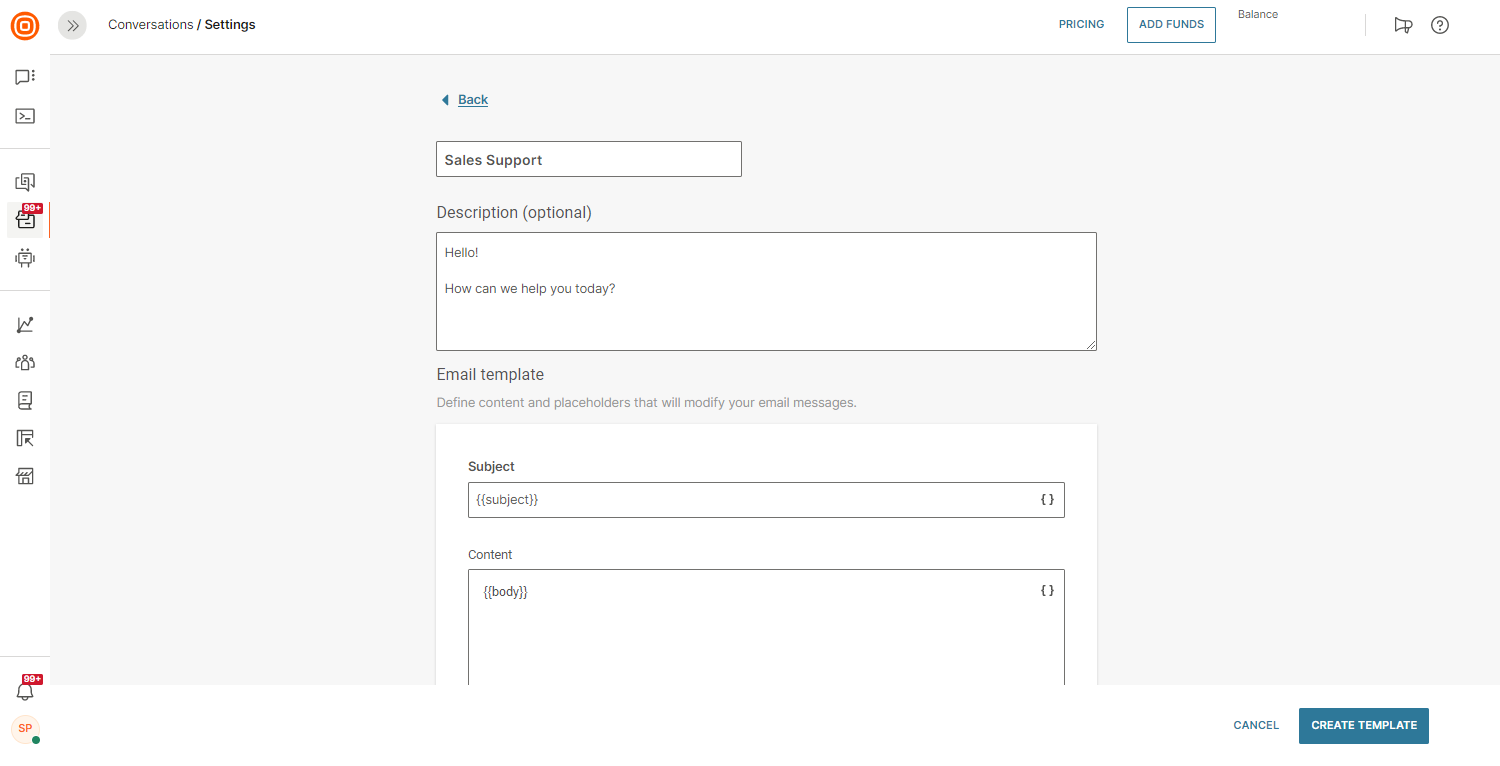Click the SP user avatar
This screenshot has height=766, width=1500.
click(x=25, y=729)
